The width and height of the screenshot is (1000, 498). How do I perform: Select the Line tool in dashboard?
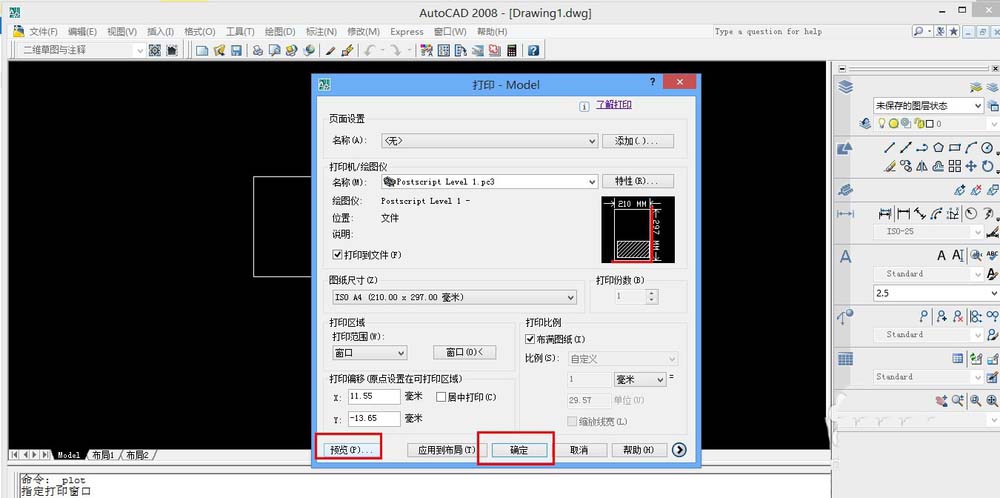click(x=889, y=148)
